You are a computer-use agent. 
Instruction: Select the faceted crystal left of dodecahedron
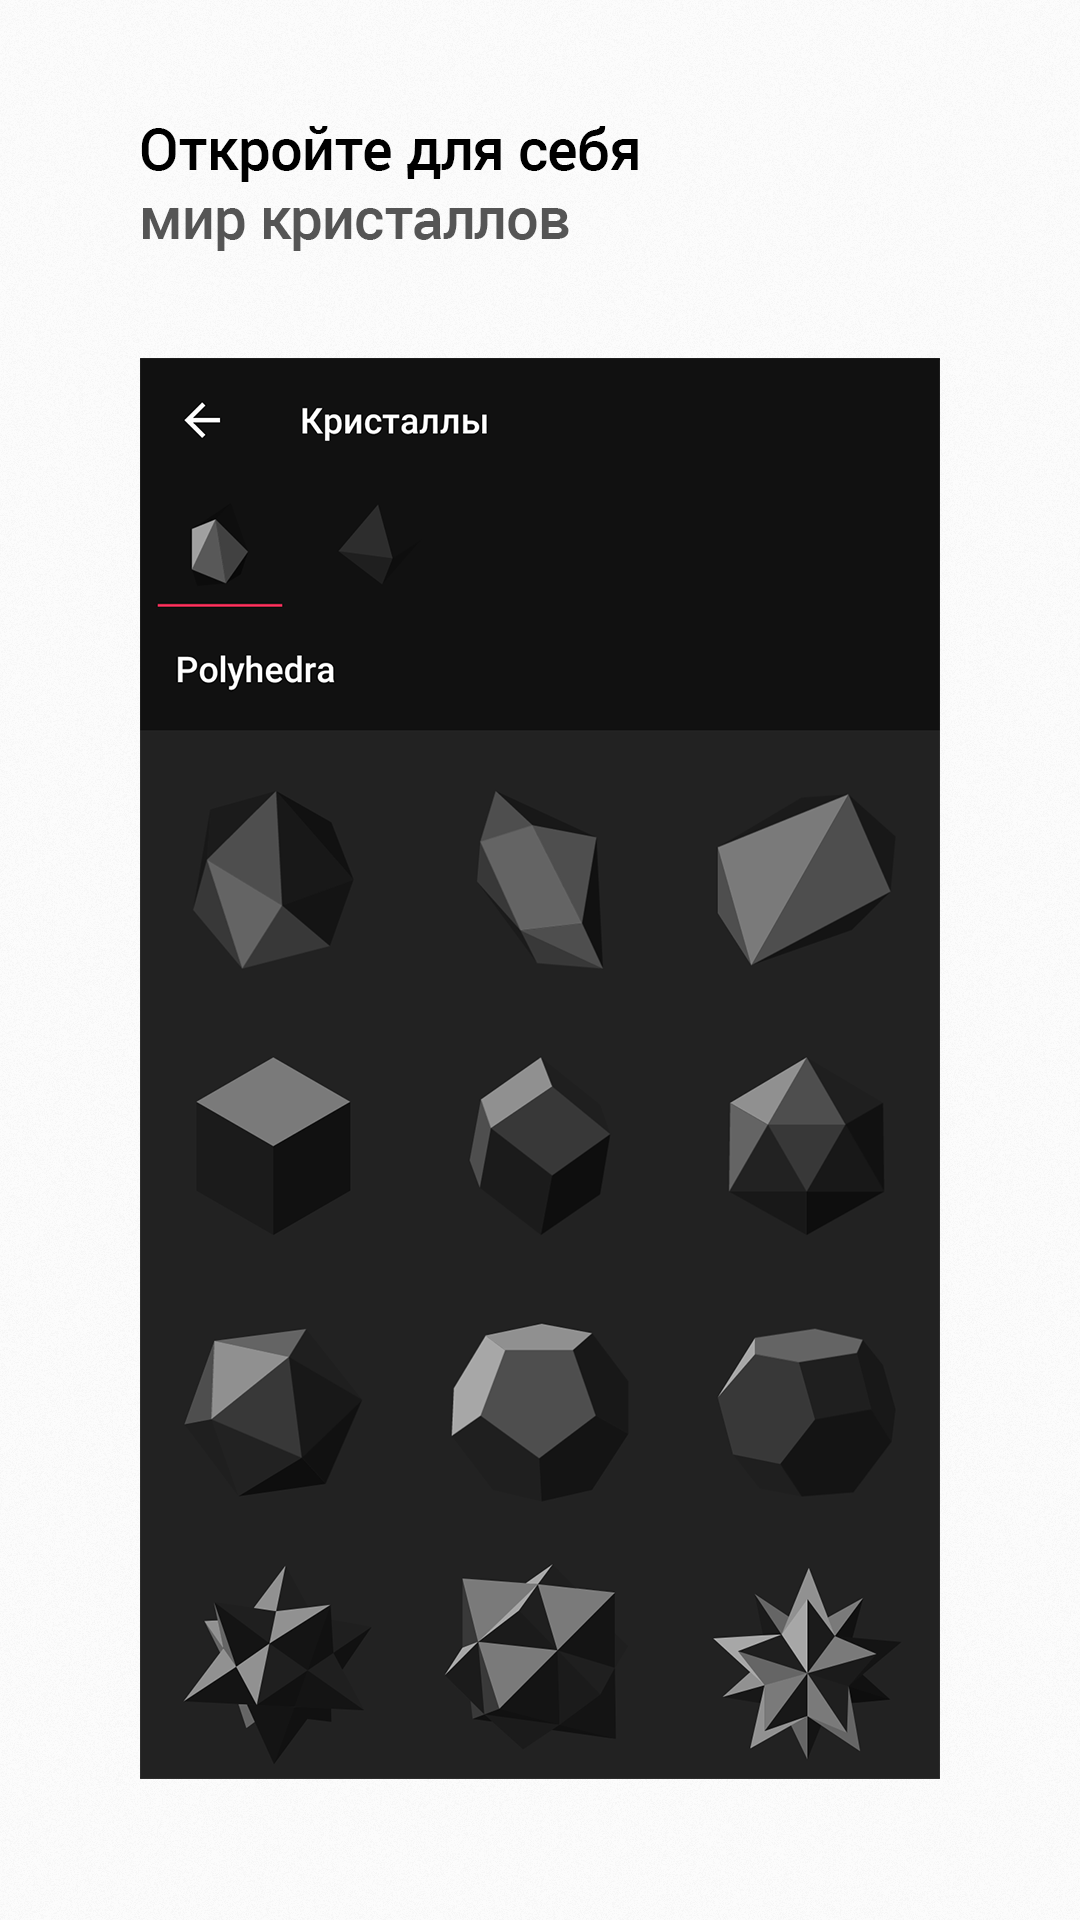click(x=273, y=1412)
